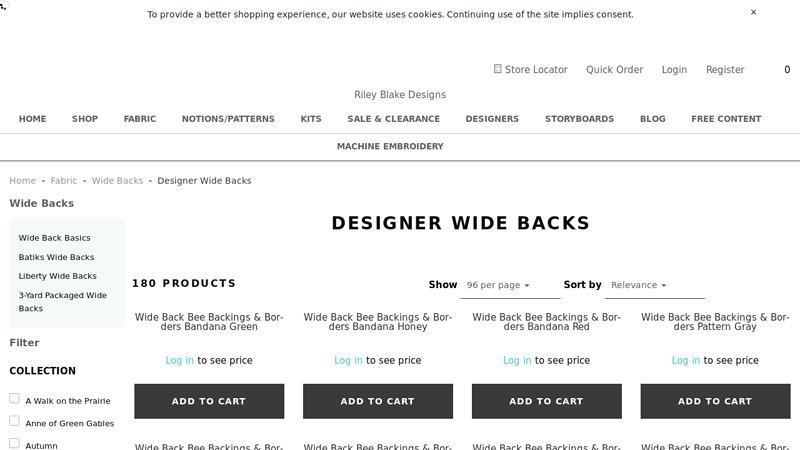Open Wide Back Bandana Pattern Gray product

[715, 322]
